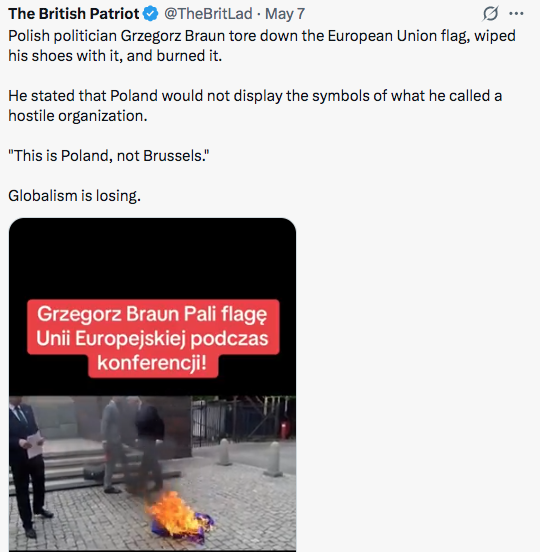The height and width of the screenshot is (552, 540).
Task: Open the three-dot more options menu
Action: click(516, 14)
